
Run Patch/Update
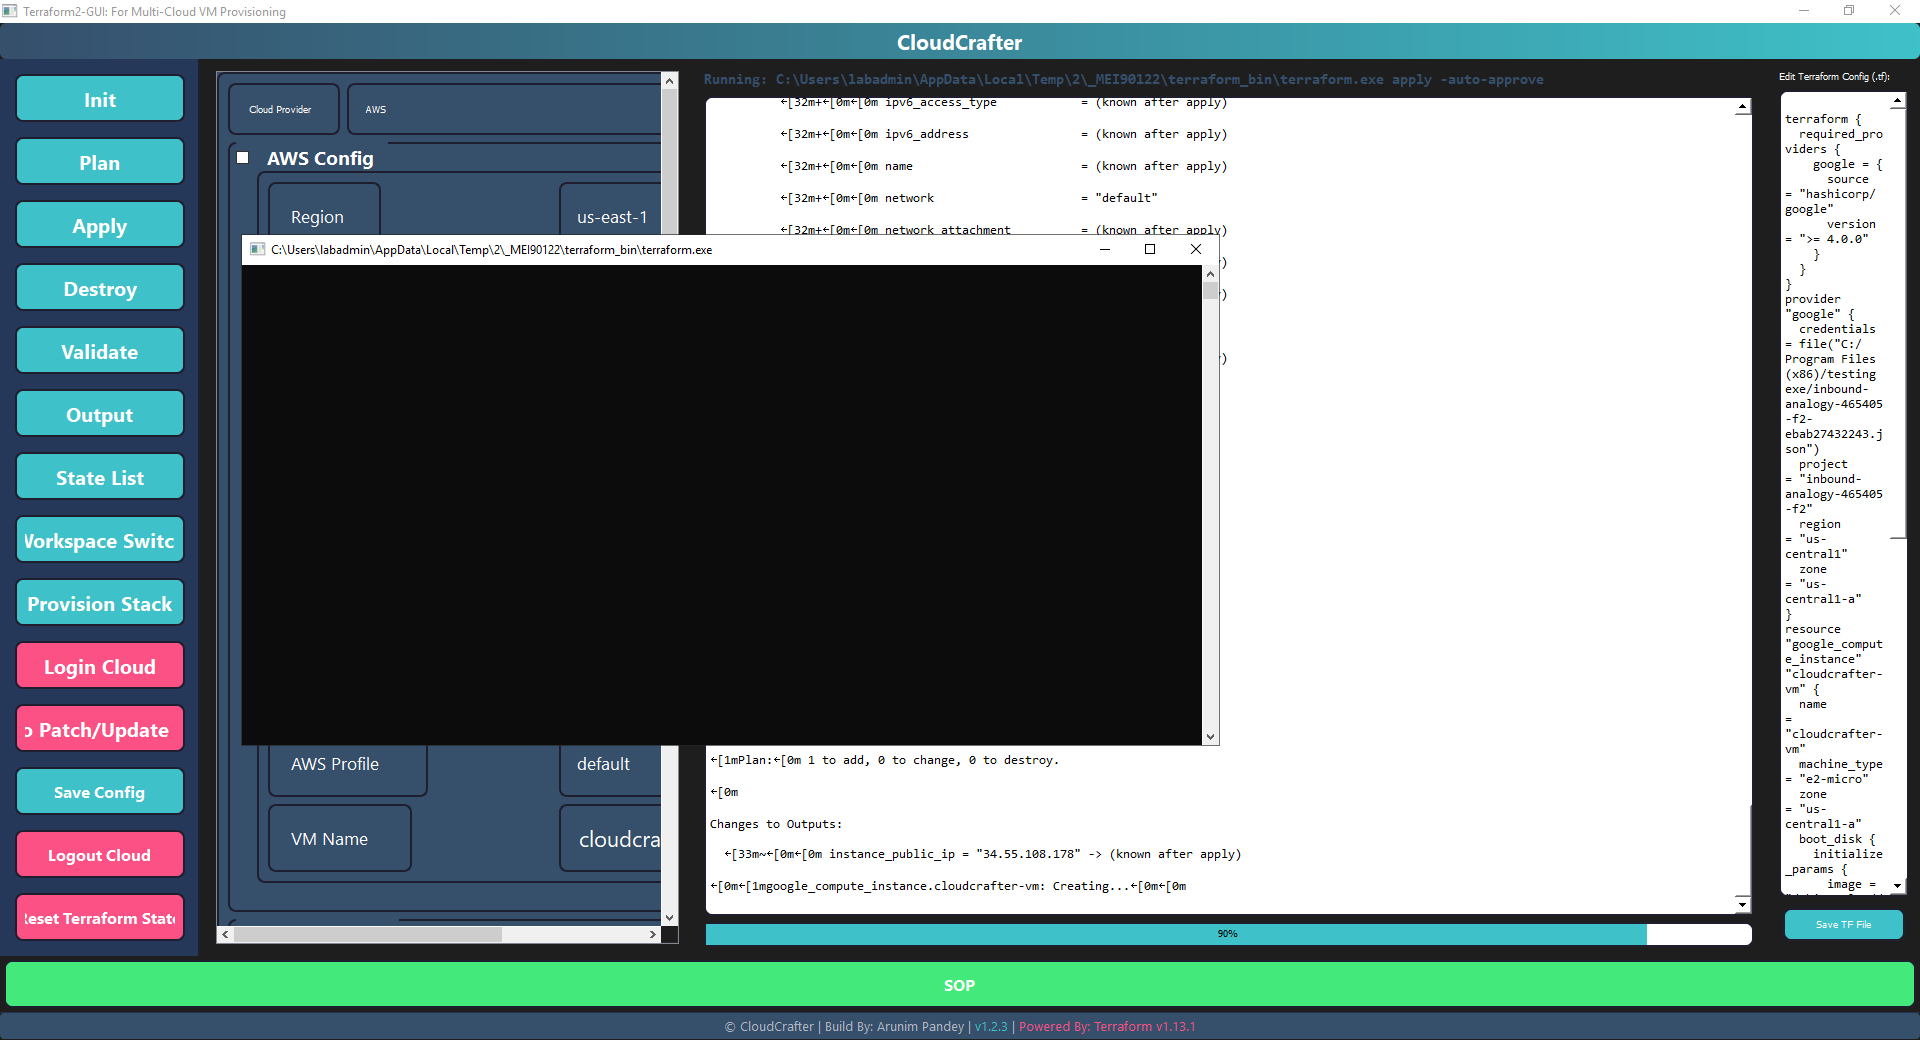[99, 728]
